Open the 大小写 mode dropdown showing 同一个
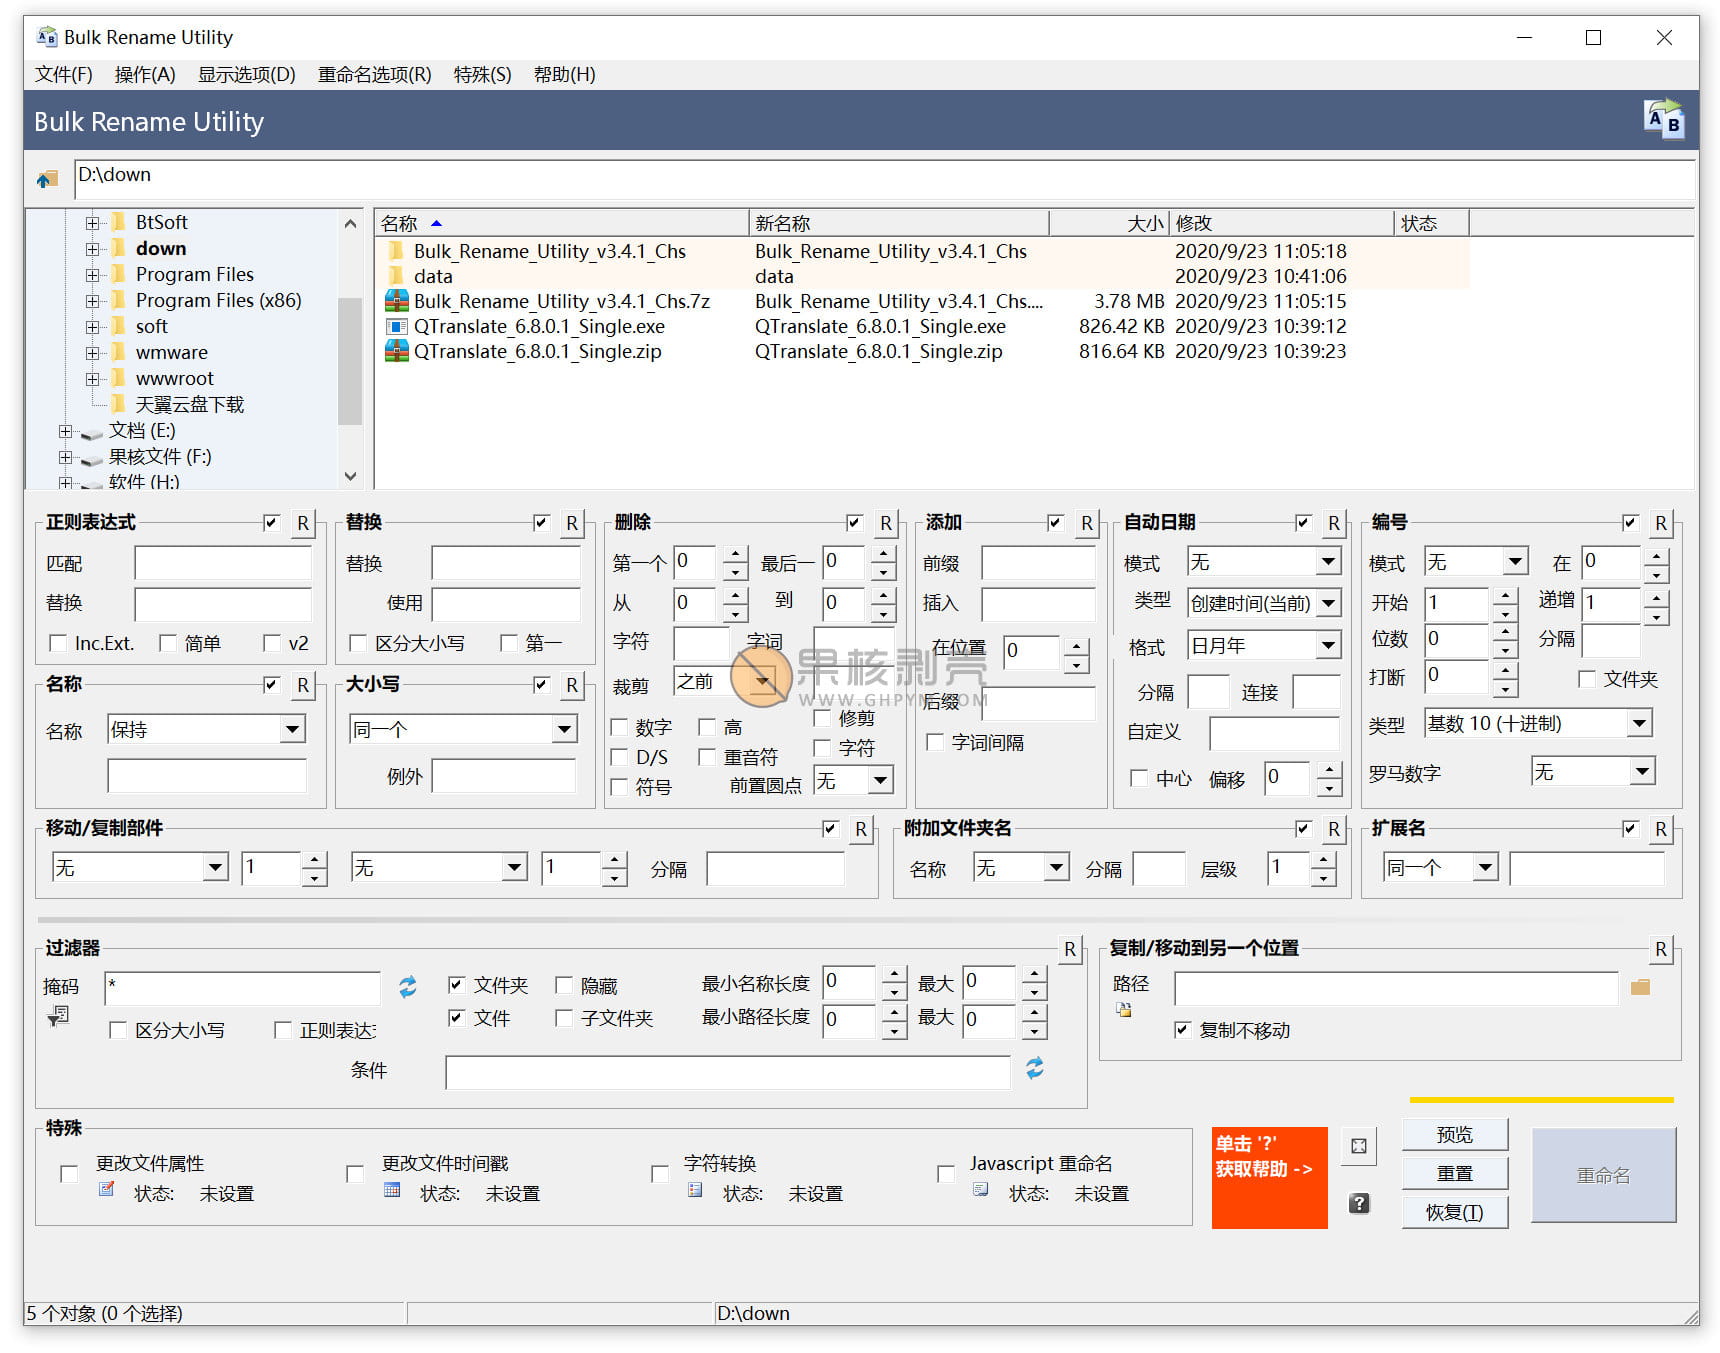The image size is (1720, 1353). [x=565, y=728]
